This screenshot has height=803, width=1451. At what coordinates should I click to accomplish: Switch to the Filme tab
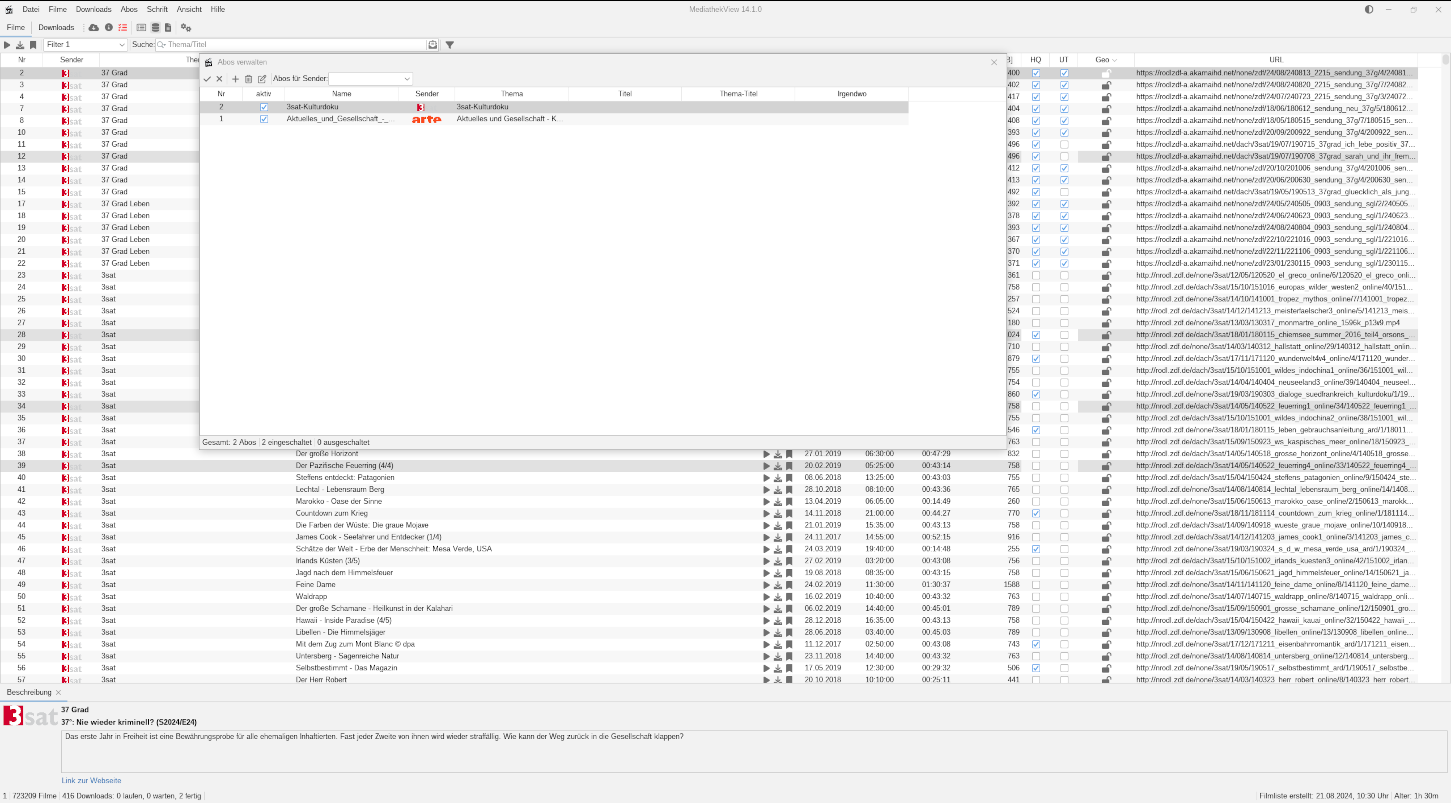point(16,27)
